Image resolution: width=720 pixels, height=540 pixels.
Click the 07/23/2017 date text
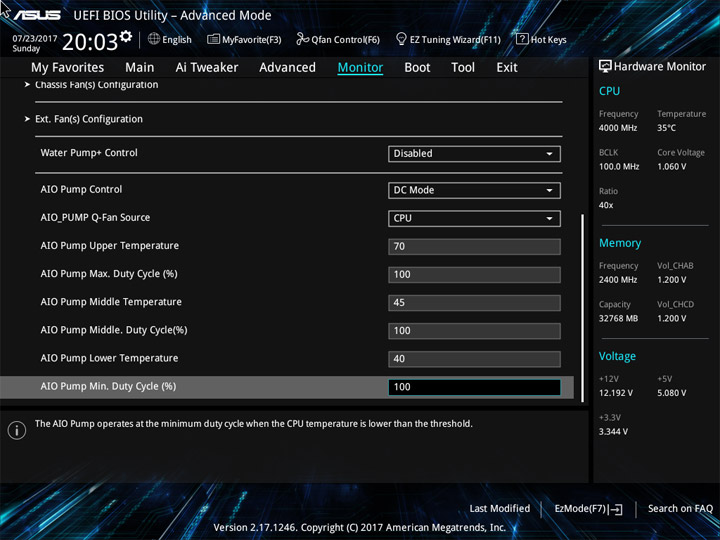(34, 39)
